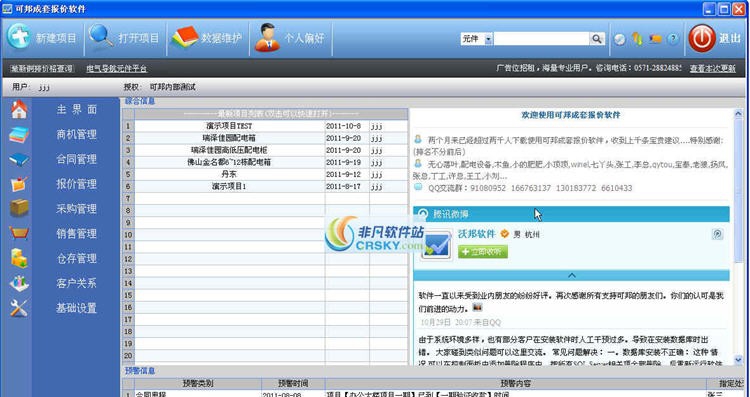The image size is (750, 397).
Task: Select 销售管理 in the sidebar
Action: click(x=77, y=234)
